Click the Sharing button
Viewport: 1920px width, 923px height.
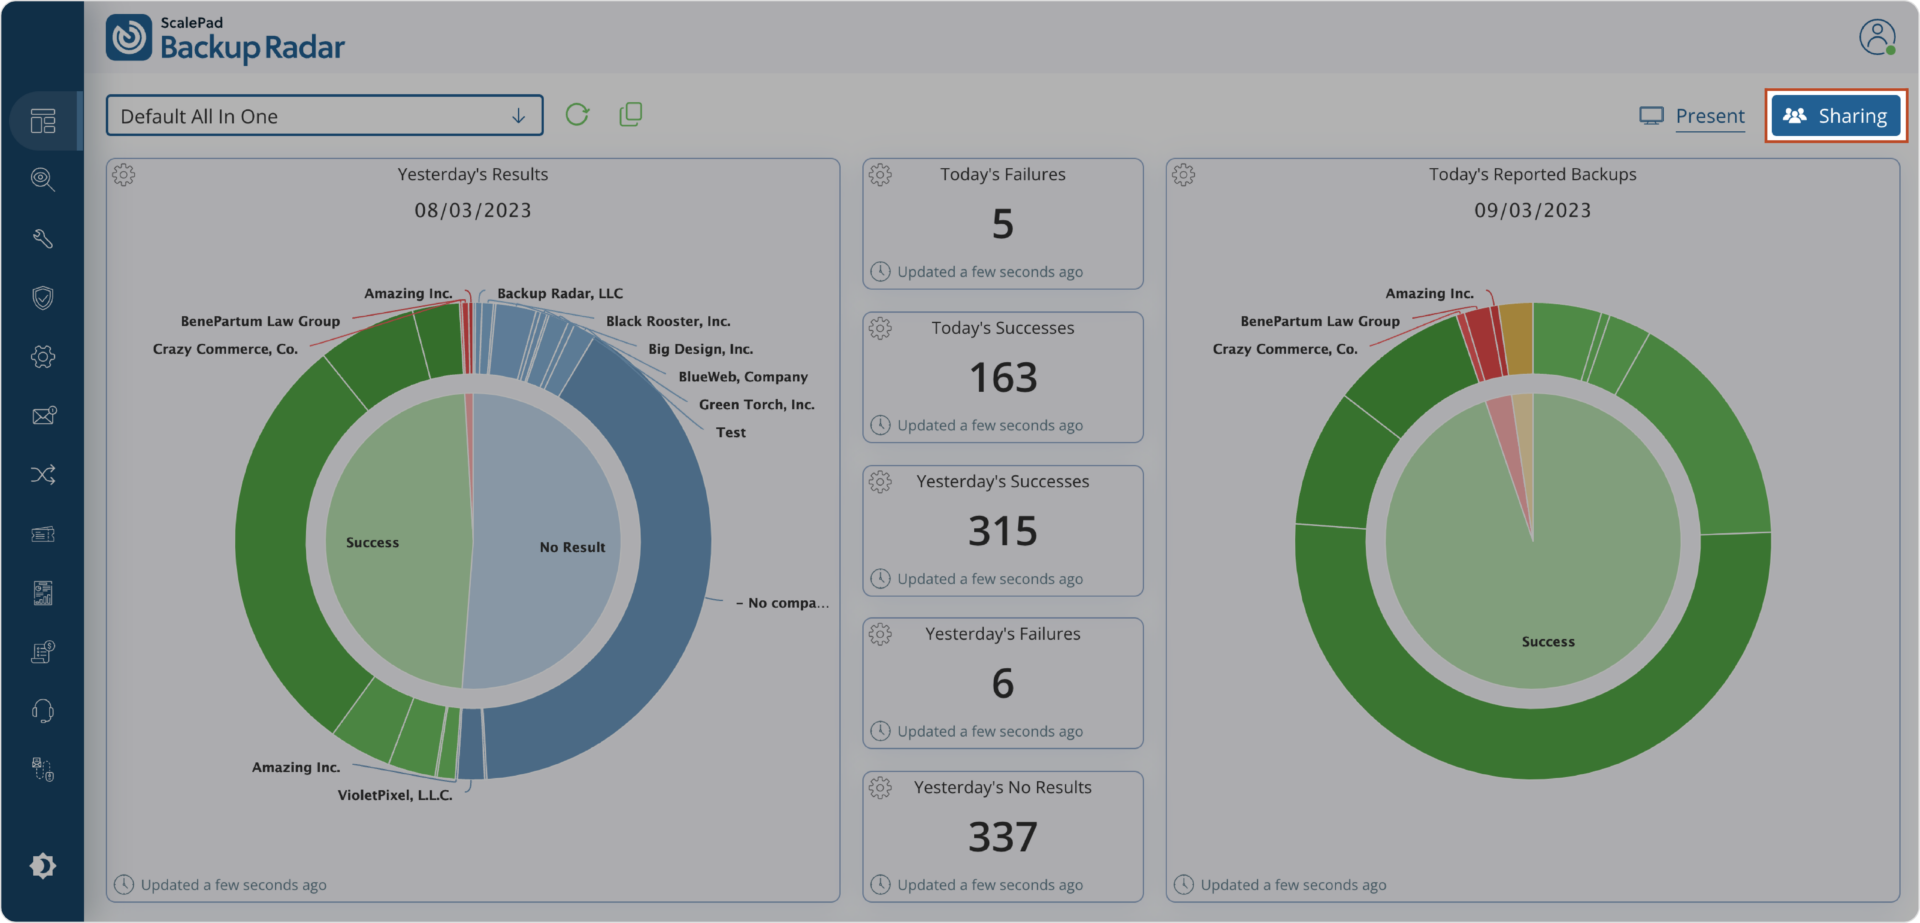click(1836, 116)
